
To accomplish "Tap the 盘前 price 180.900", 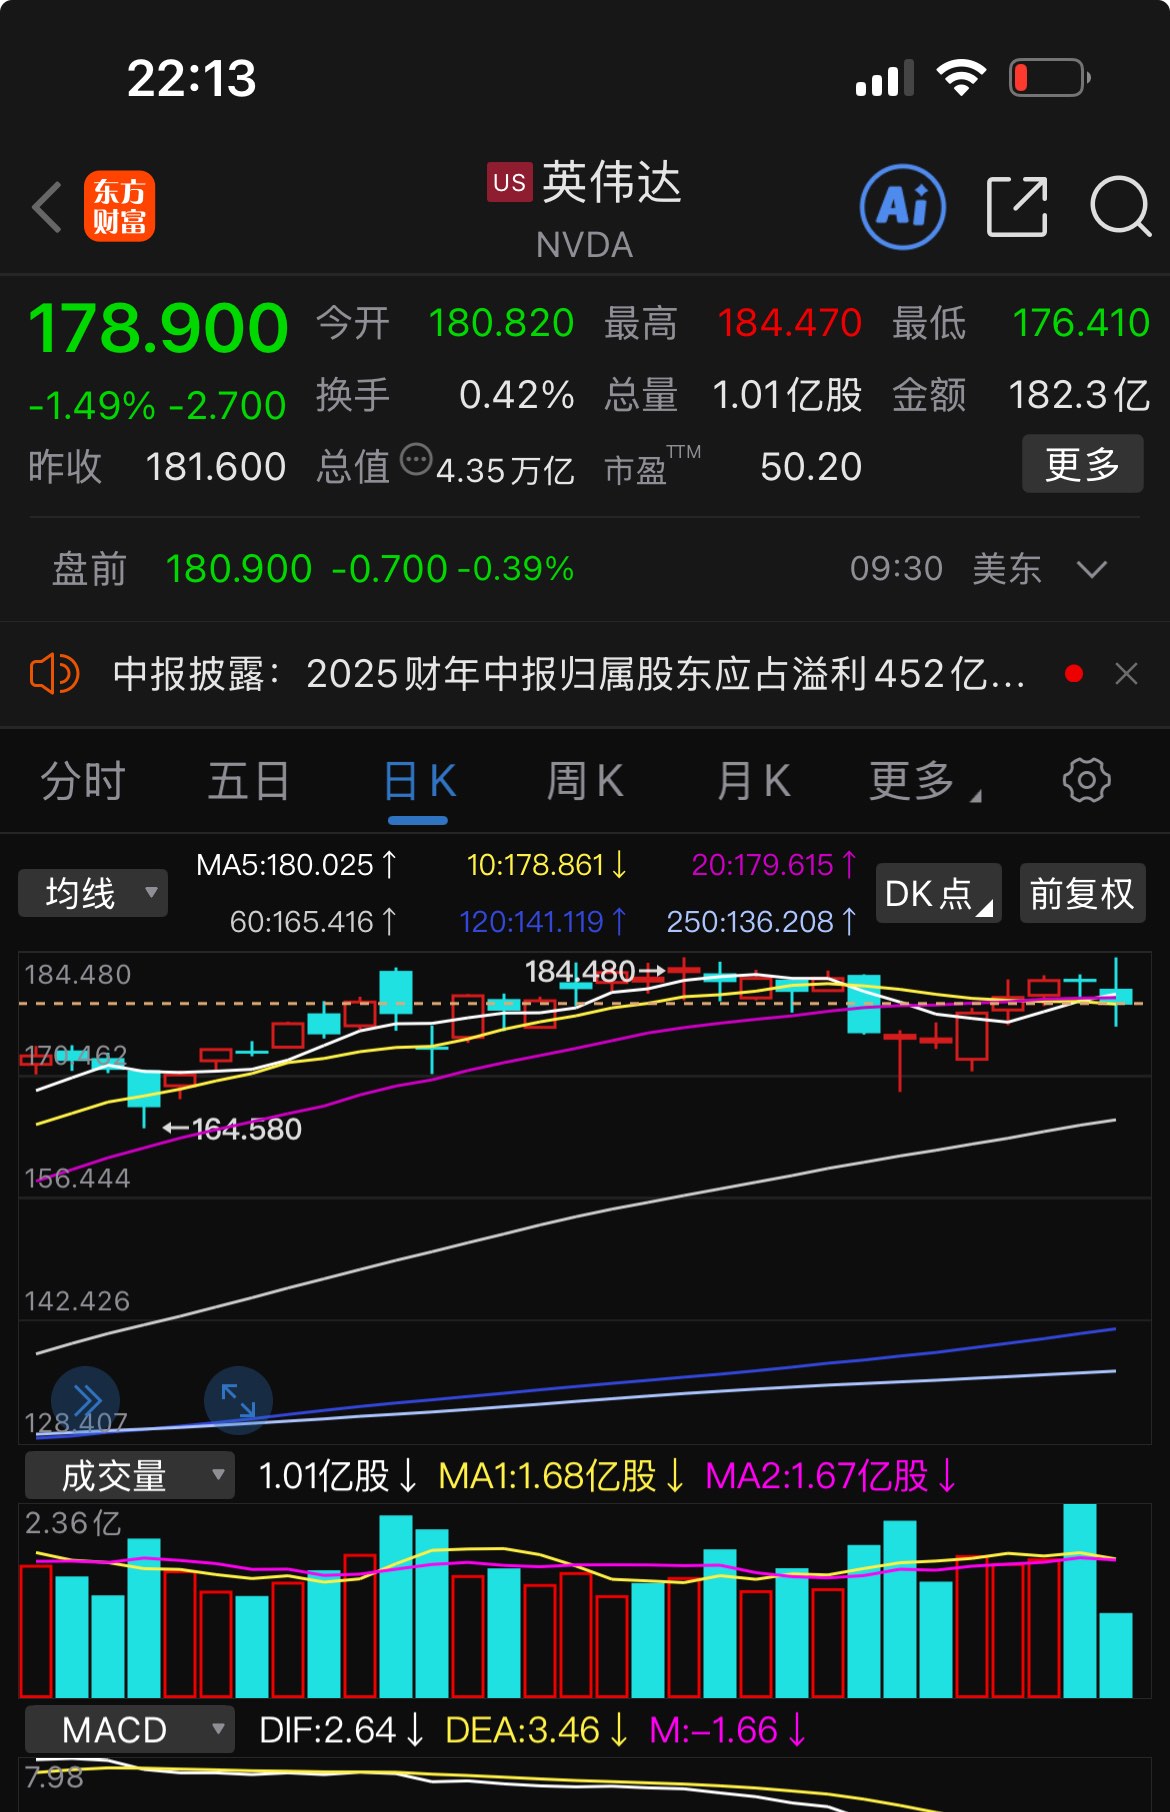I will (x=239, y=569).
